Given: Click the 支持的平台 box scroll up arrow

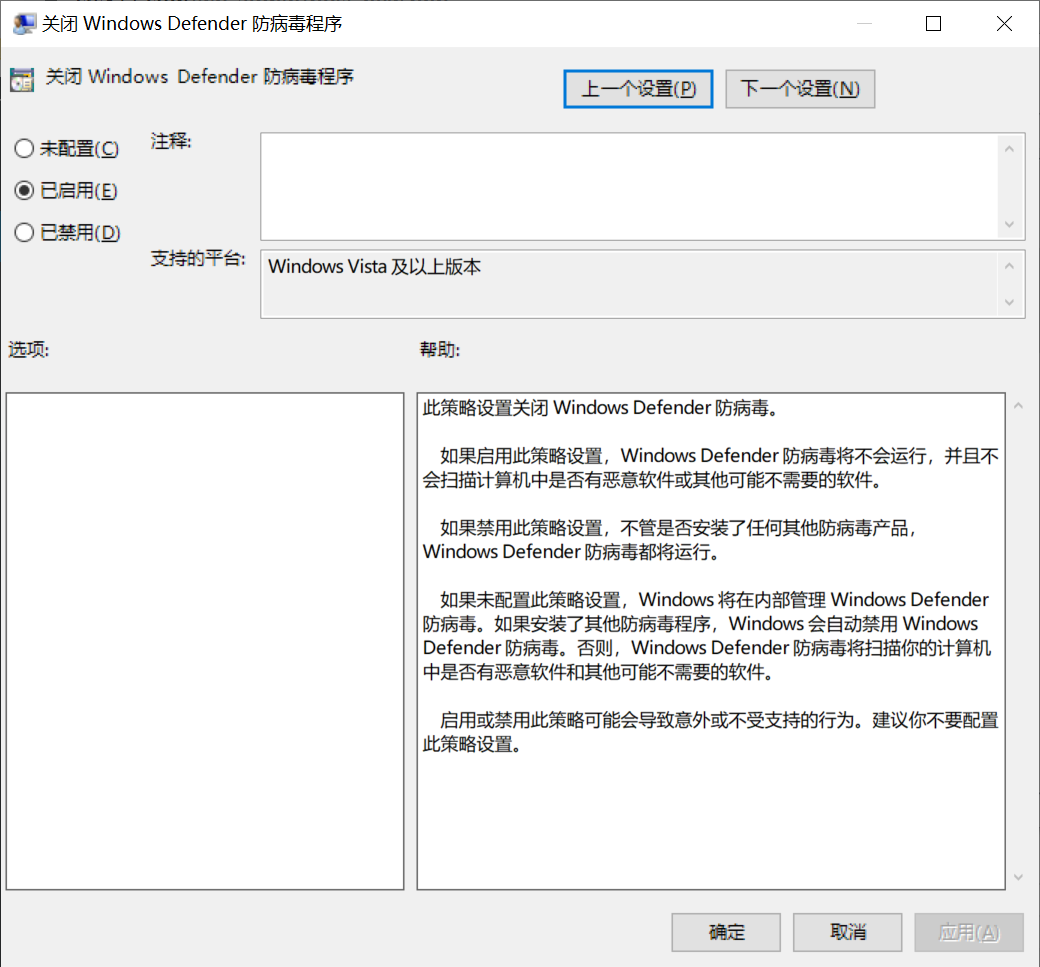Looking at the screenshot, I should coord(1009,266).
